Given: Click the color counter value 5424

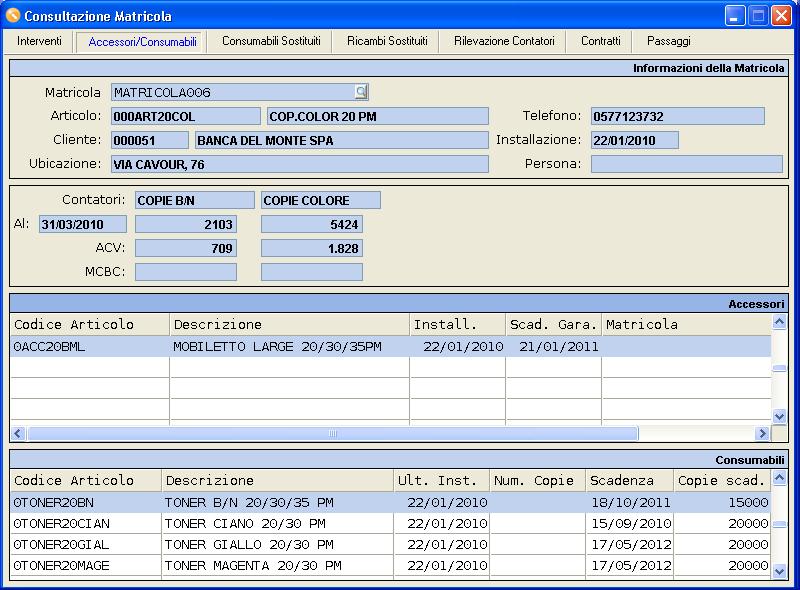Looking at the screenshot, I should coord(312,224).
